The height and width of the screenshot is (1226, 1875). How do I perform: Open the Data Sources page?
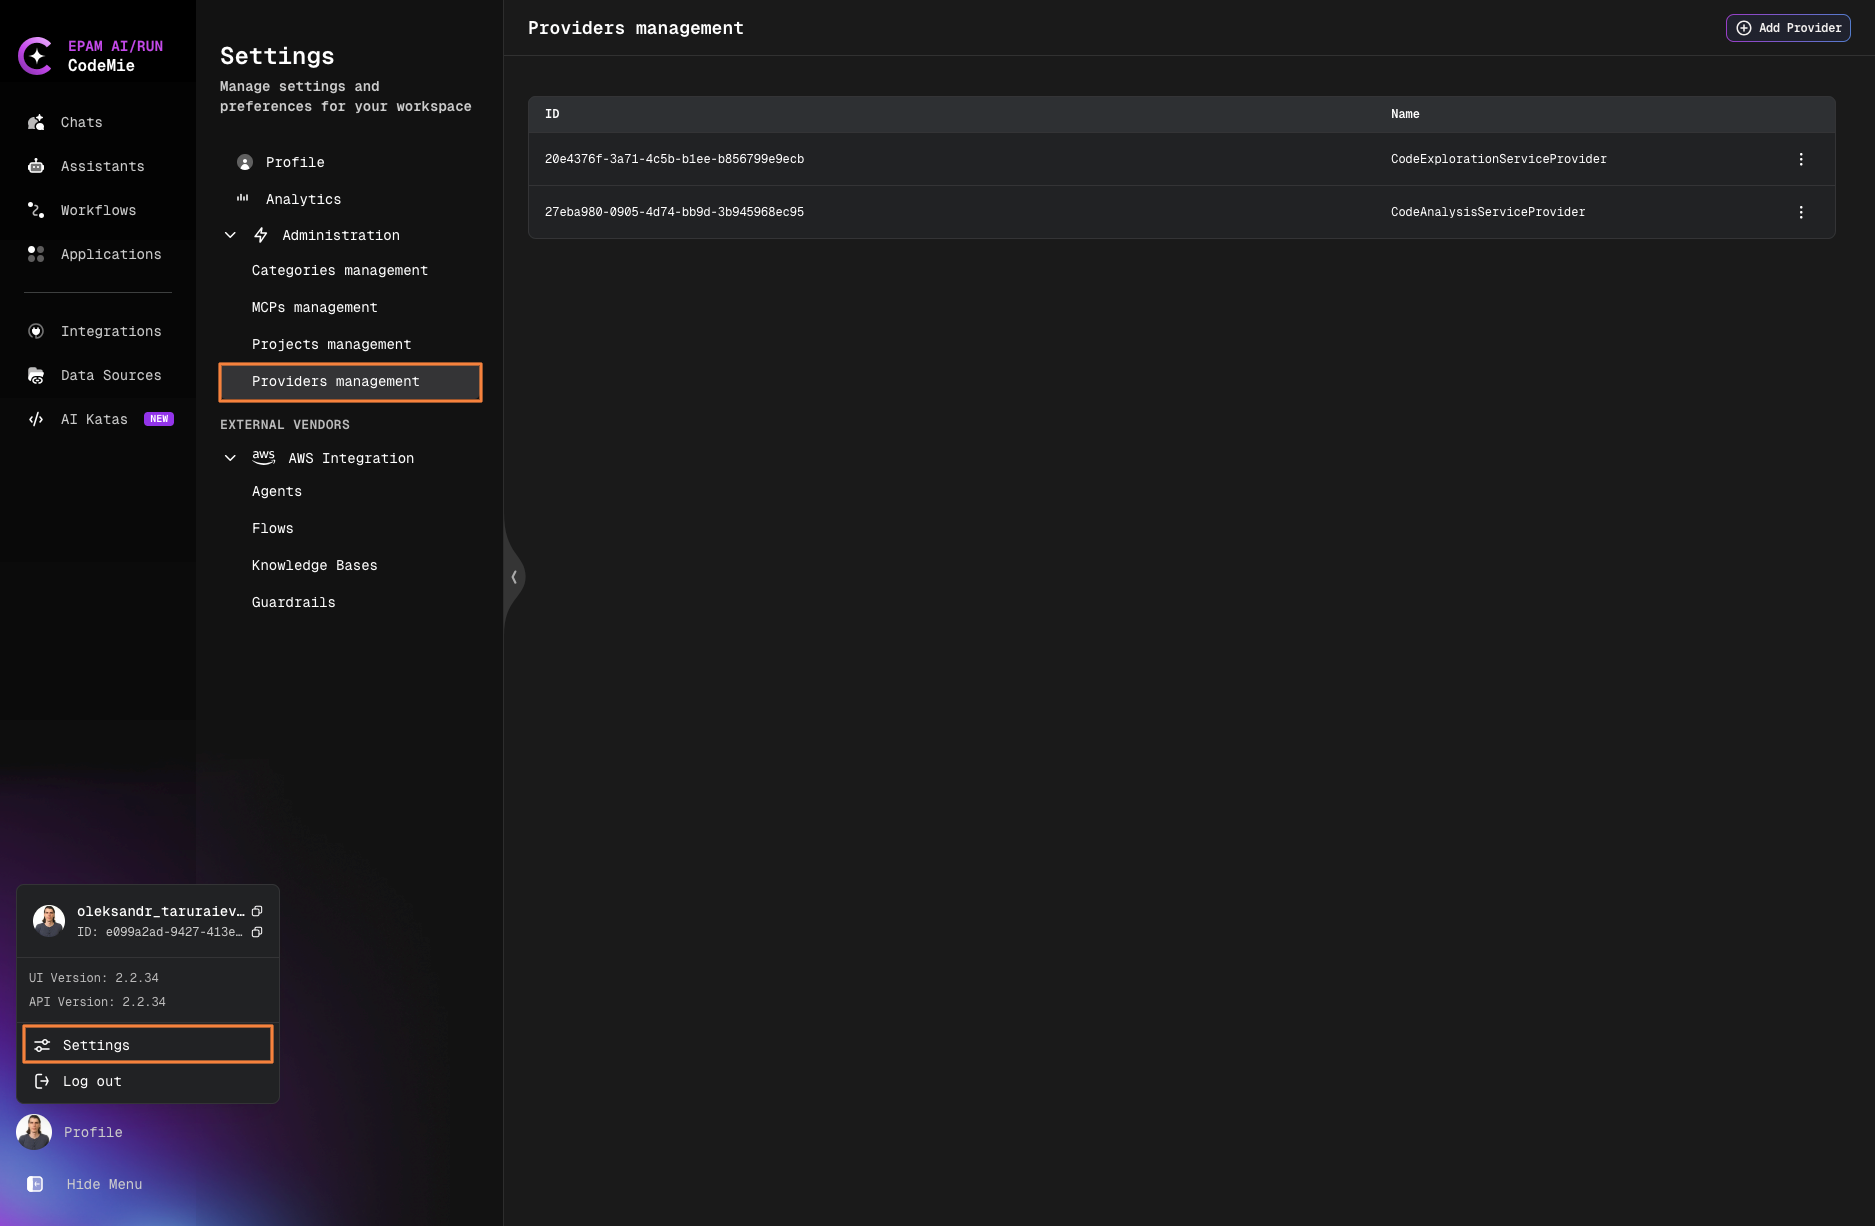pos(110,375)
